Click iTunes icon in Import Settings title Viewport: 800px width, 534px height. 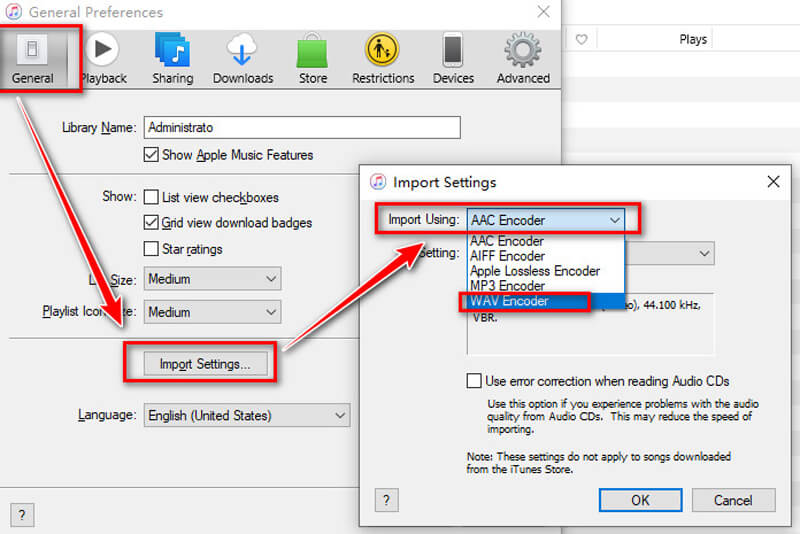(x=378, y=182)
